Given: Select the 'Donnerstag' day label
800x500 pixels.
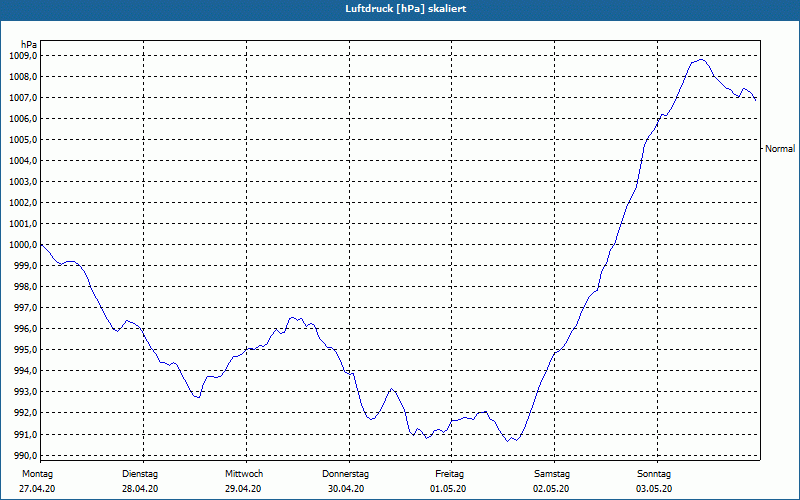Looking at the screenshot, I should tap(345, 474).
